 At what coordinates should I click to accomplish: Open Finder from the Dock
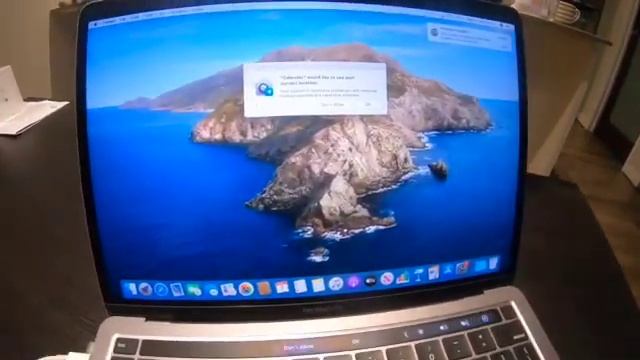[131, 289]
